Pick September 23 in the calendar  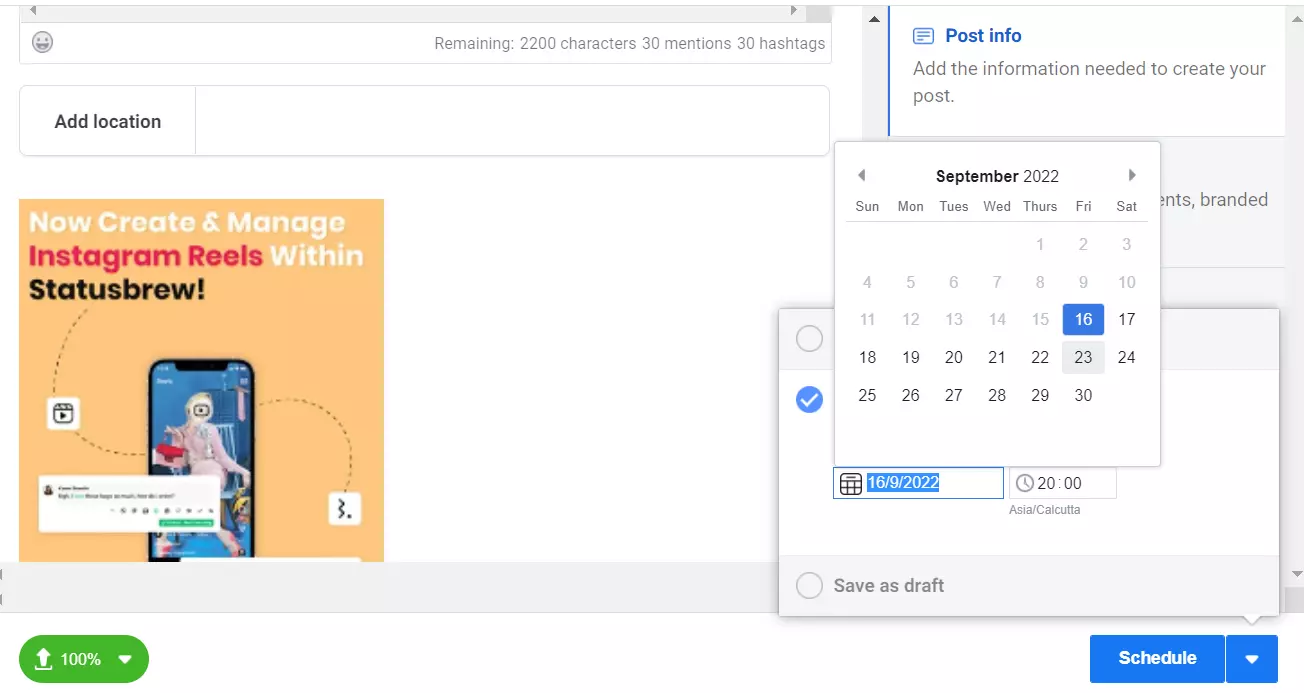tap(1083, 357)
